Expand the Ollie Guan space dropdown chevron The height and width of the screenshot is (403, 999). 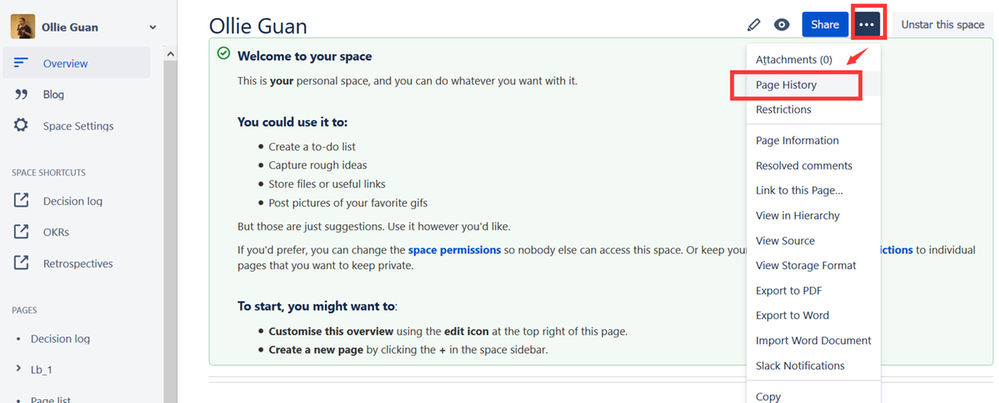[152, 27]
